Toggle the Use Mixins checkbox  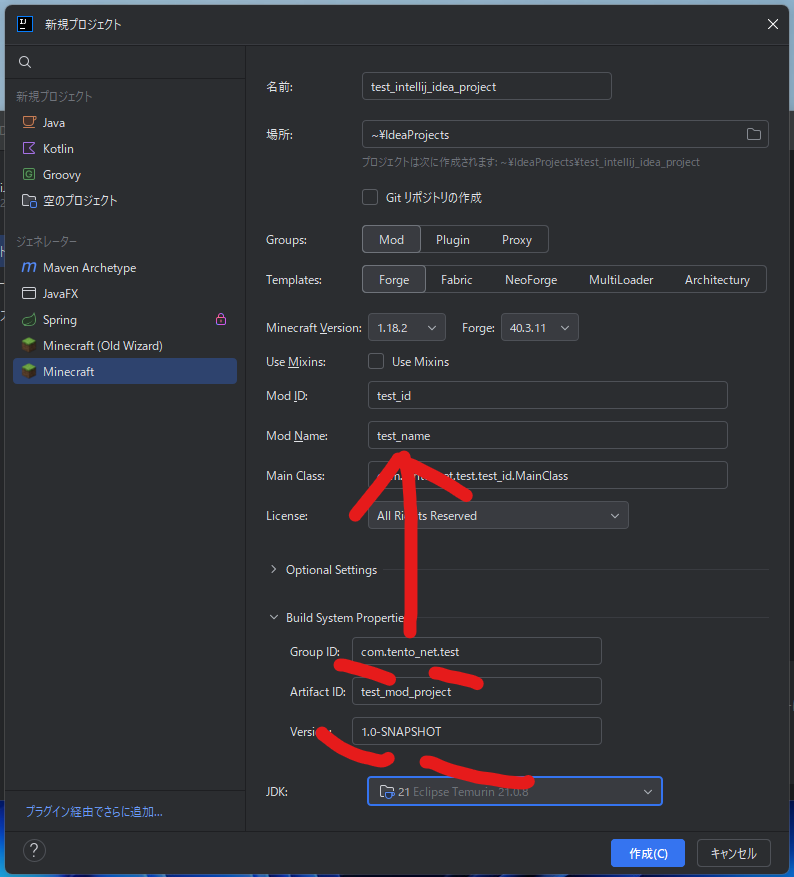tap(376, 361)
